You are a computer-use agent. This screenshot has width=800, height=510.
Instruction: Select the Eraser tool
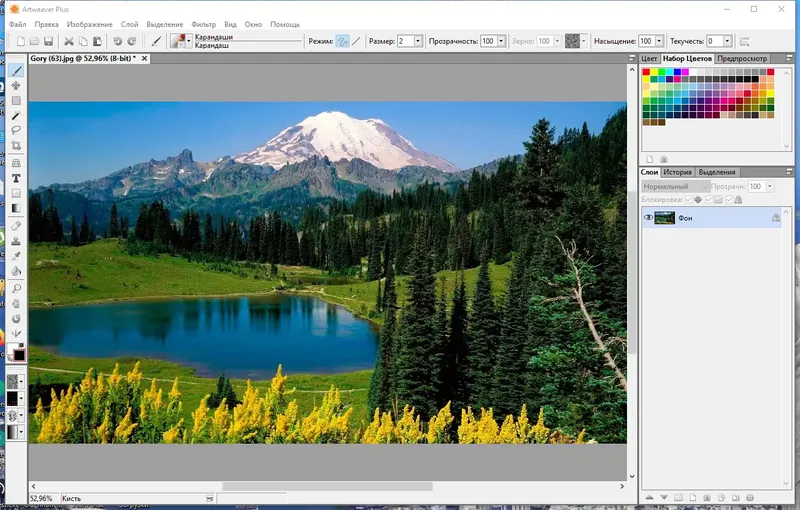pos(16,225)
